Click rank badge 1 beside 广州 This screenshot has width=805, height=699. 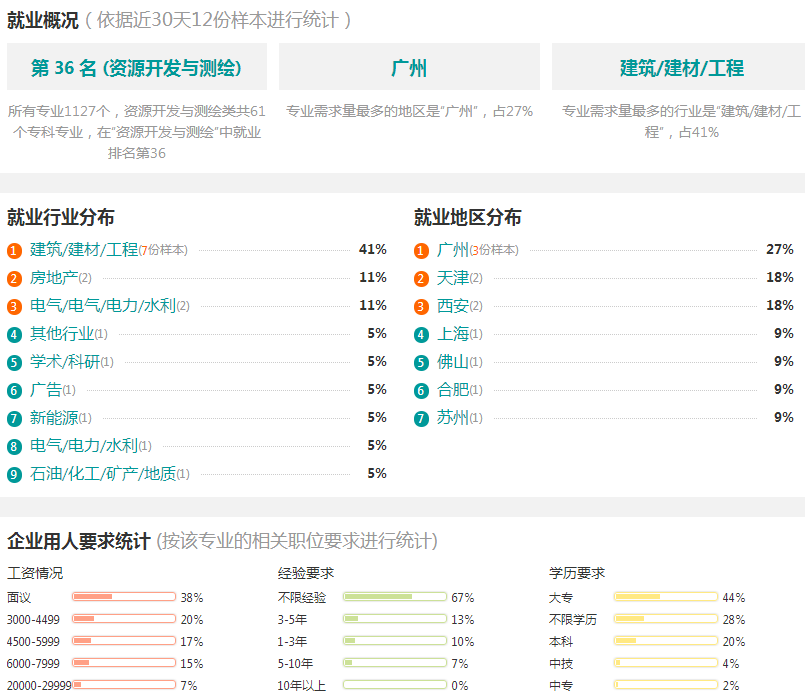point(421,251)
